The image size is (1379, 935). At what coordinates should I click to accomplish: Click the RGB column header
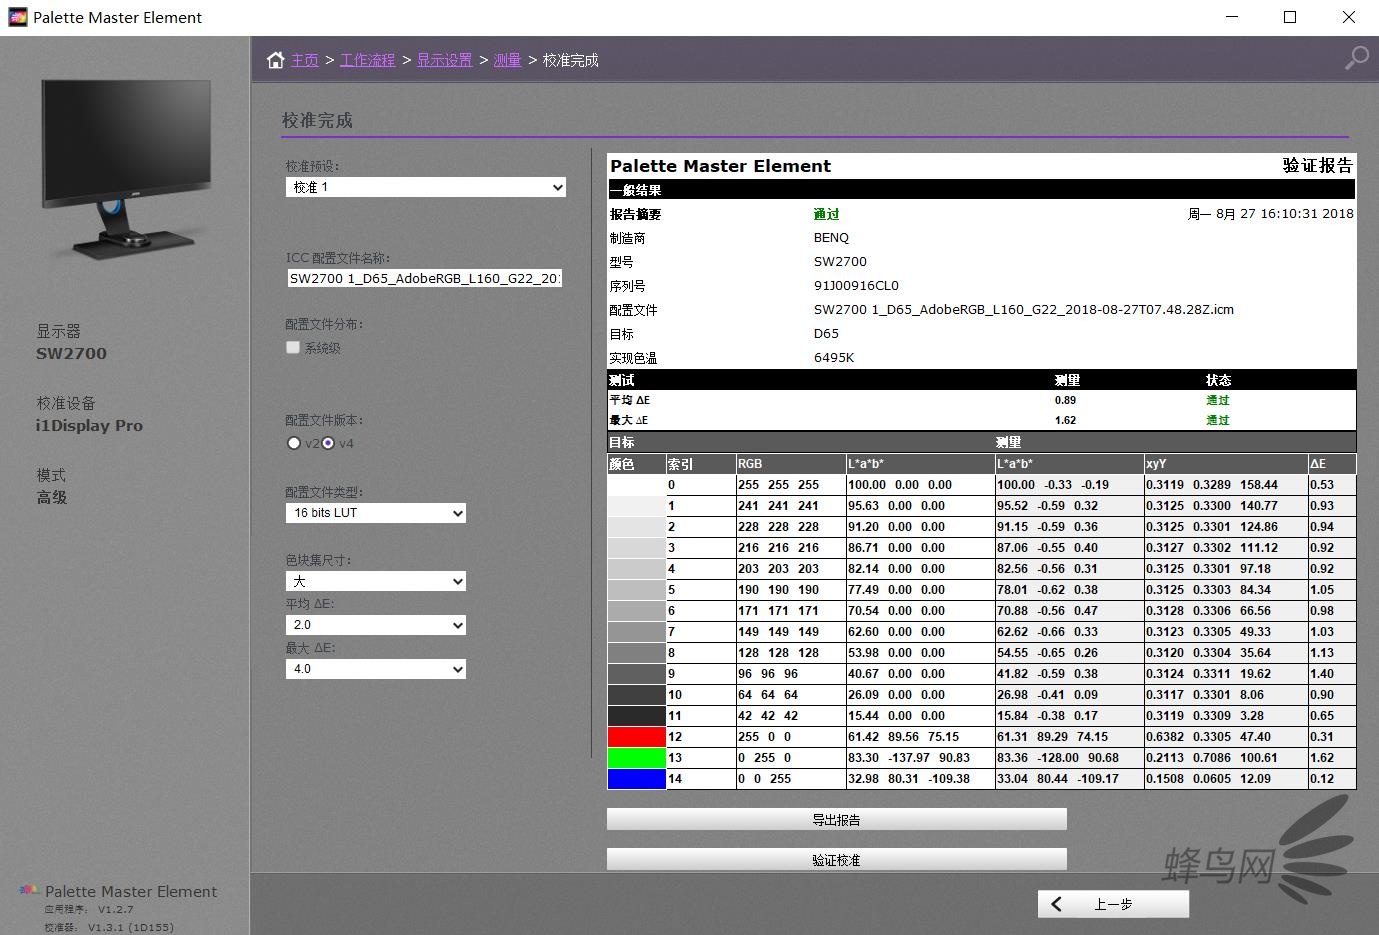tap(790, 464)
